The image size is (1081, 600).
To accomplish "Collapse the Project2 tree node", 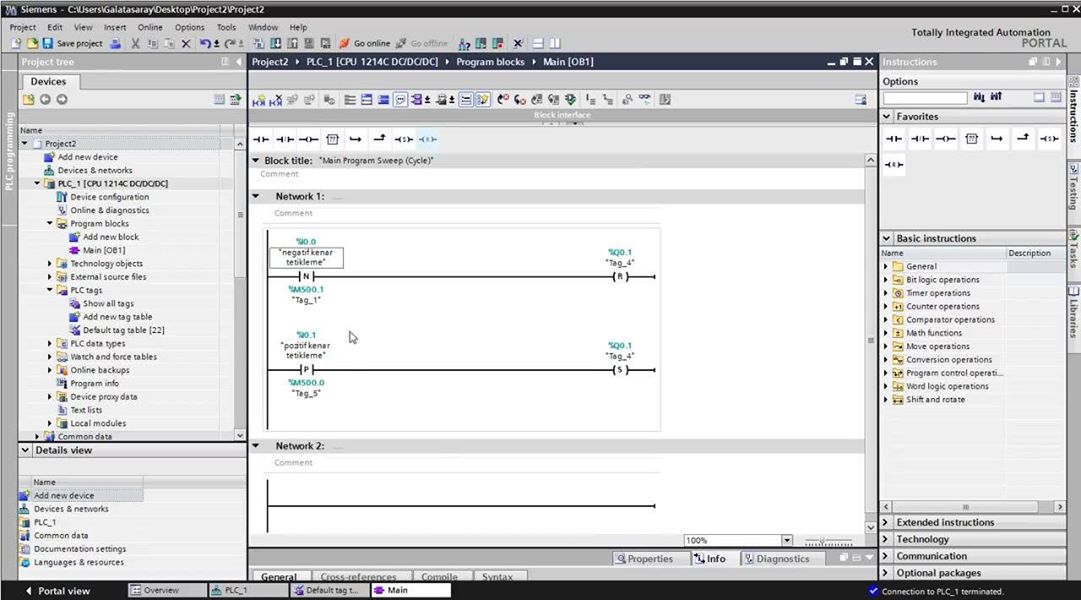I will (x=25, y=143).
